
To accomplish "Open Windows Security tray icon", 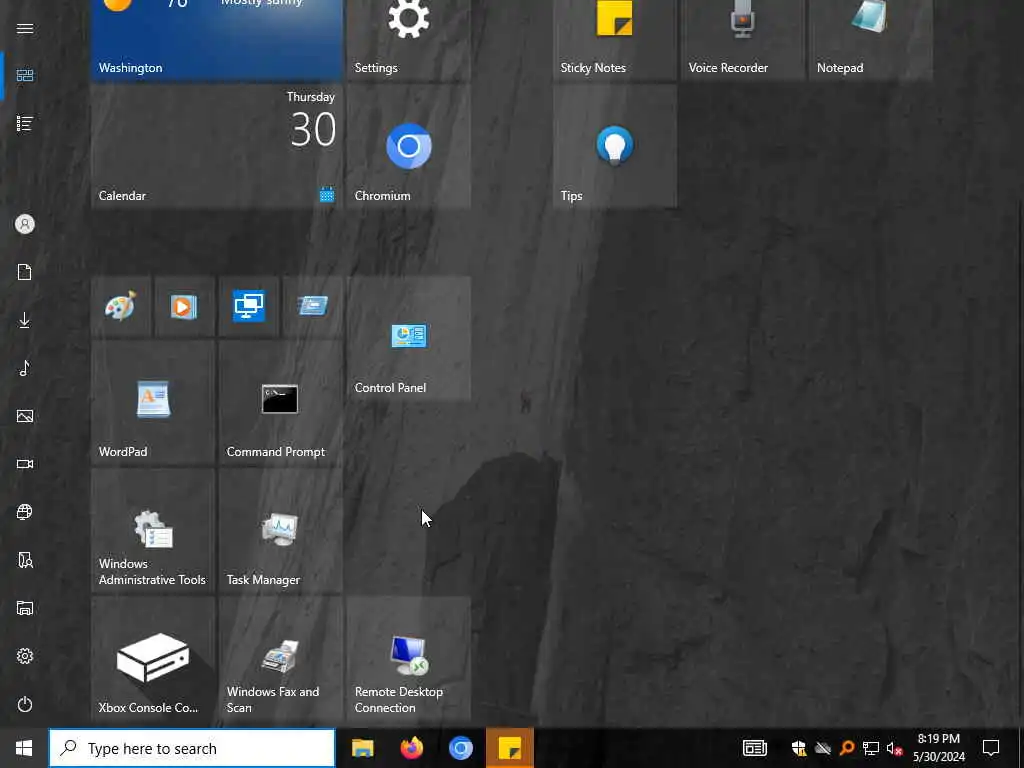I will (x=798, y=748).
